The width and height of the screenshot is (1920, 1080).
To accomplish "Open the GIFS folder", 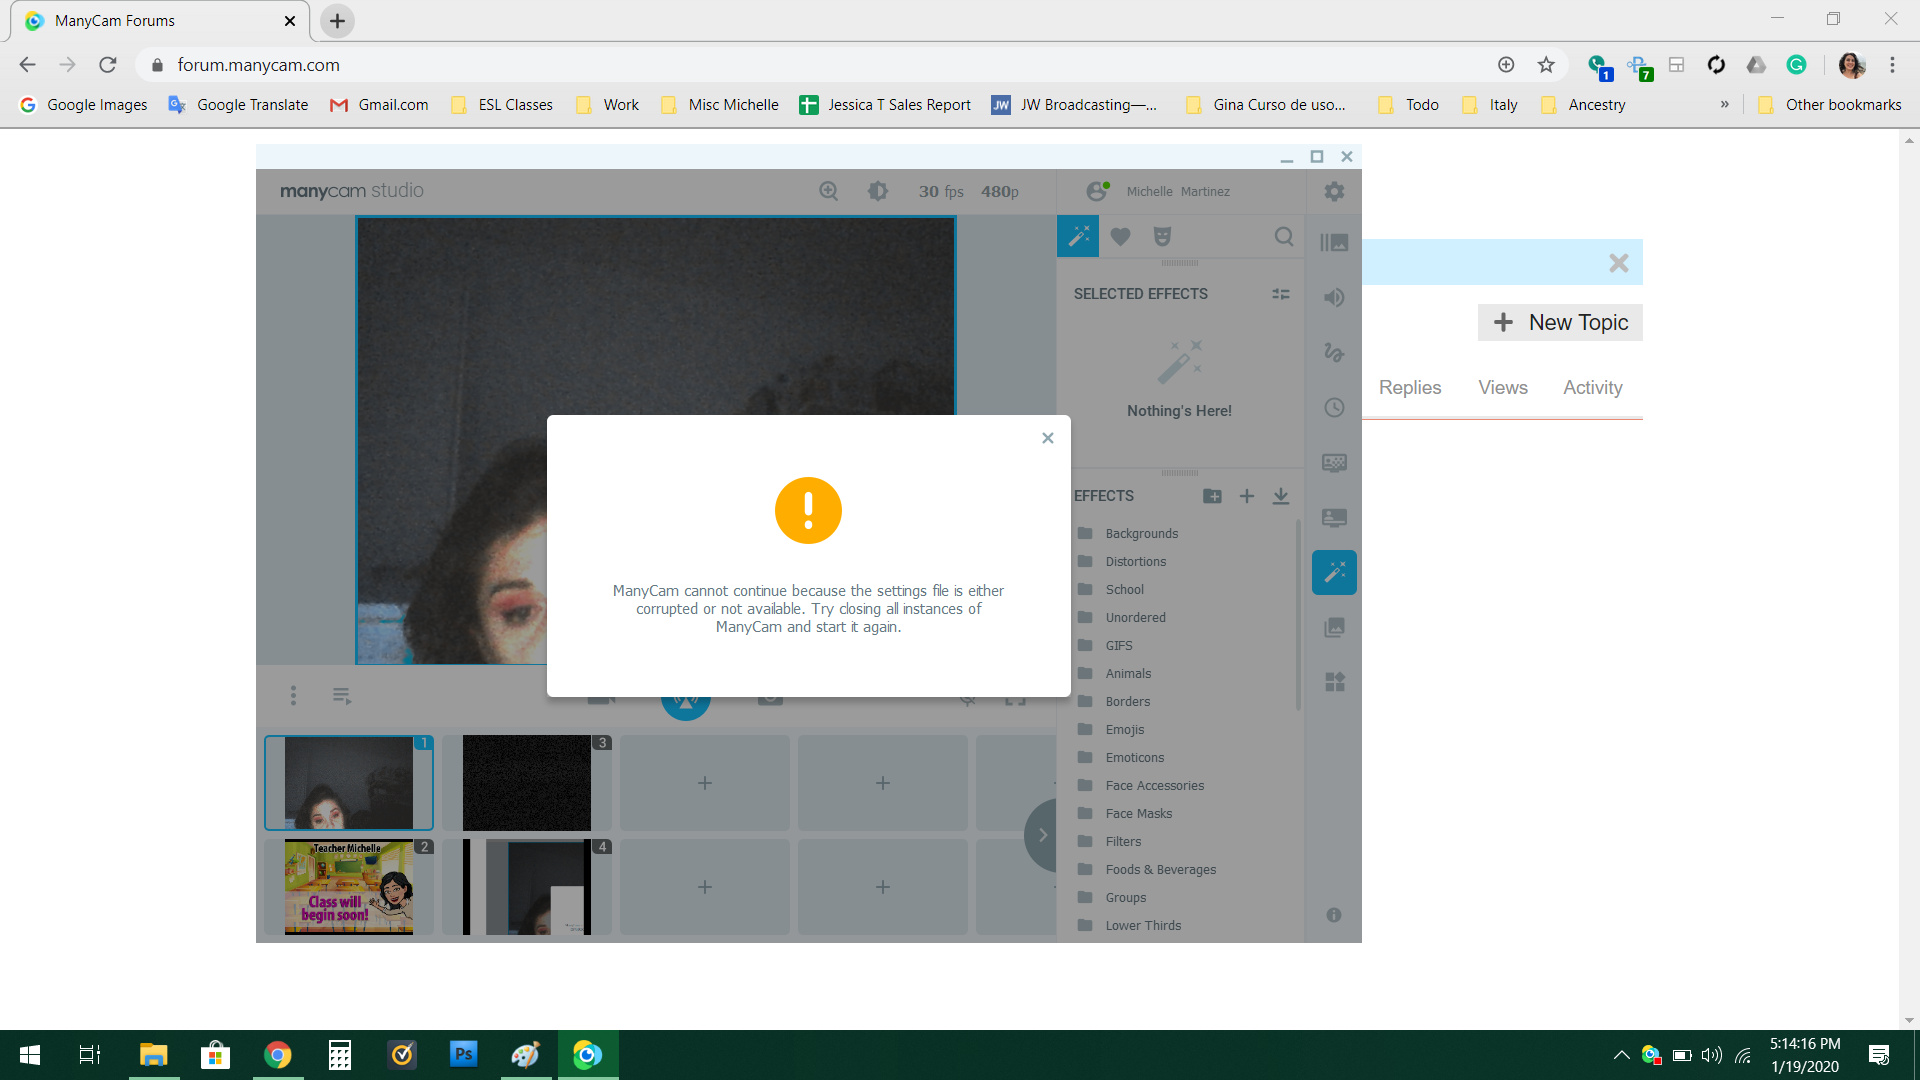I will click(x=1105, y=645).
